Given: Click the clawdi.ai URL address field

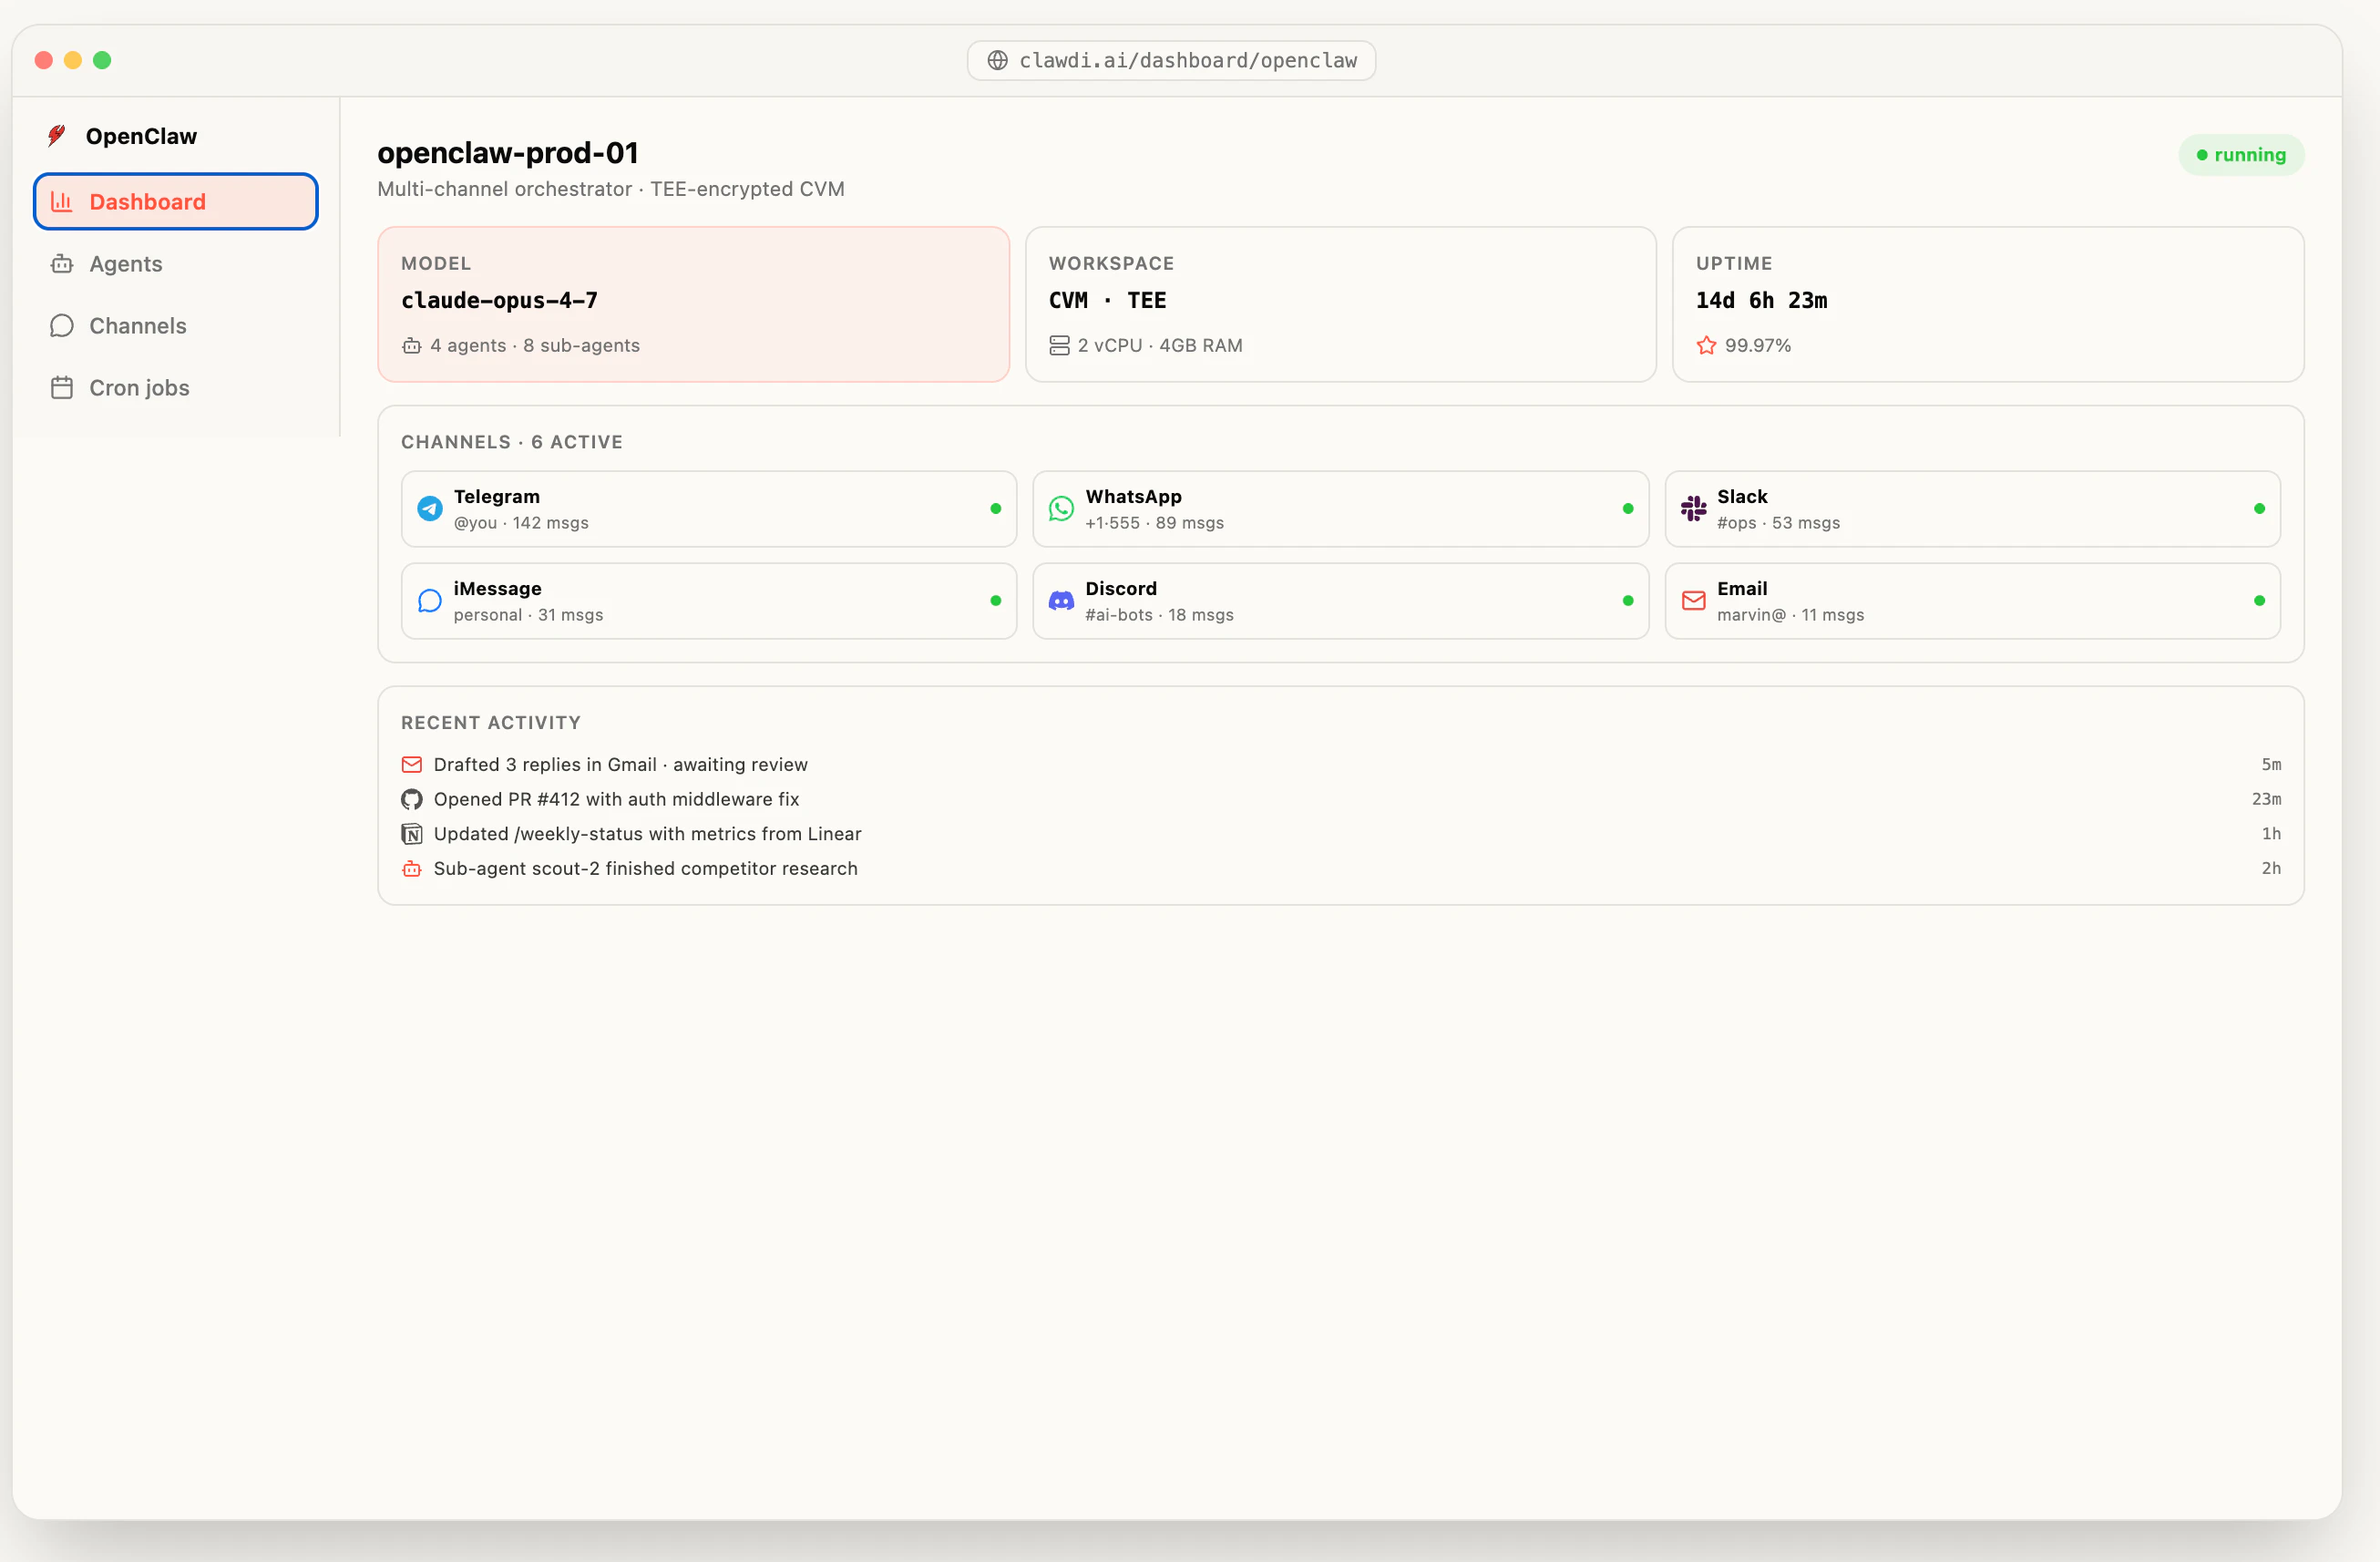Looking at the screenshot, I should point(1187,61).
